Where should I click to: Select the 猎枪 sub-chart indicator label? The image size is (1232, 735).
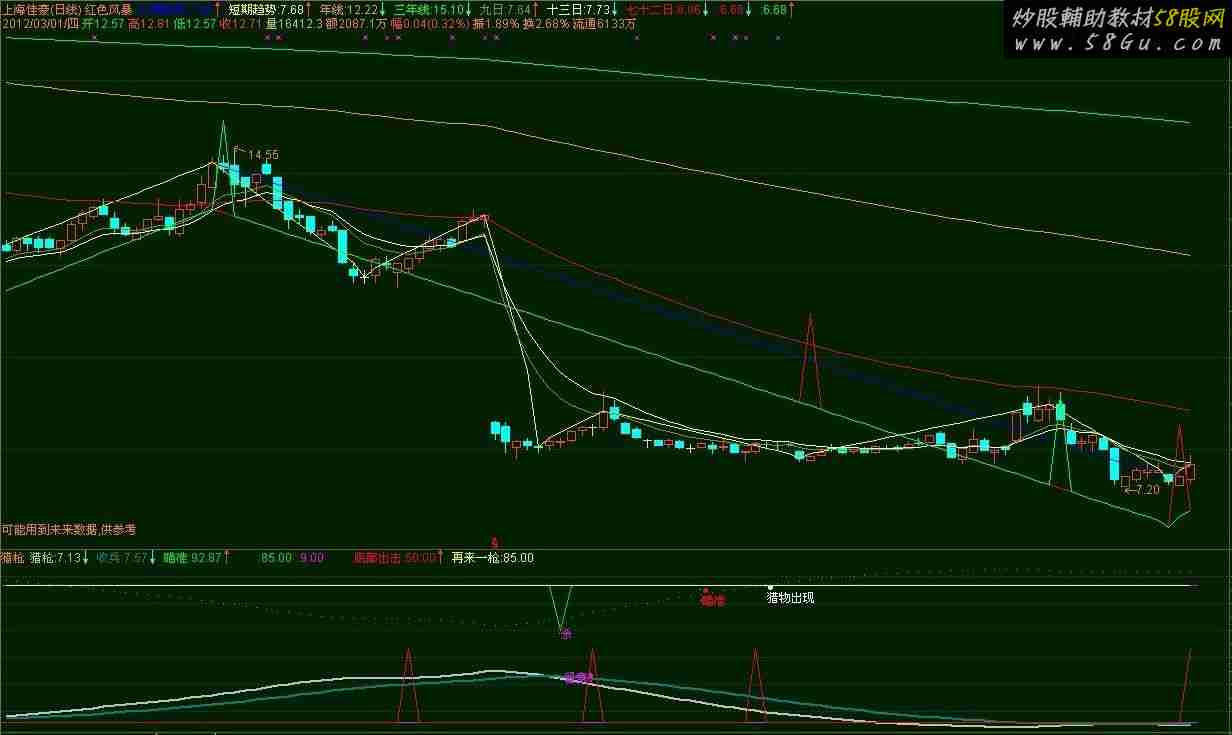[x=13, y=558]
